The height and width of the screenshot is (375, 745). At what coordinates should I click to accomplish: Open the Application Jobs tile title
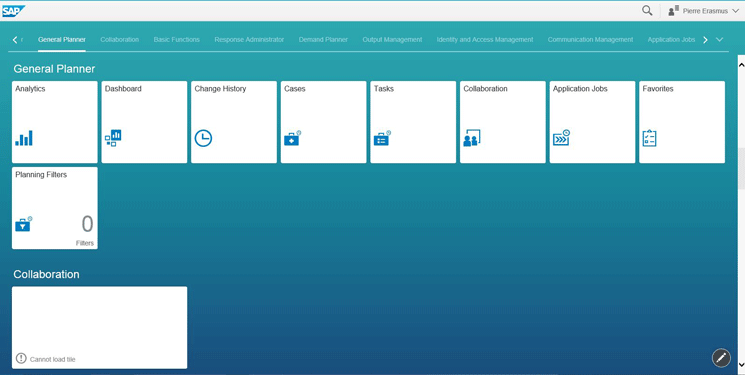pos(580,89)
